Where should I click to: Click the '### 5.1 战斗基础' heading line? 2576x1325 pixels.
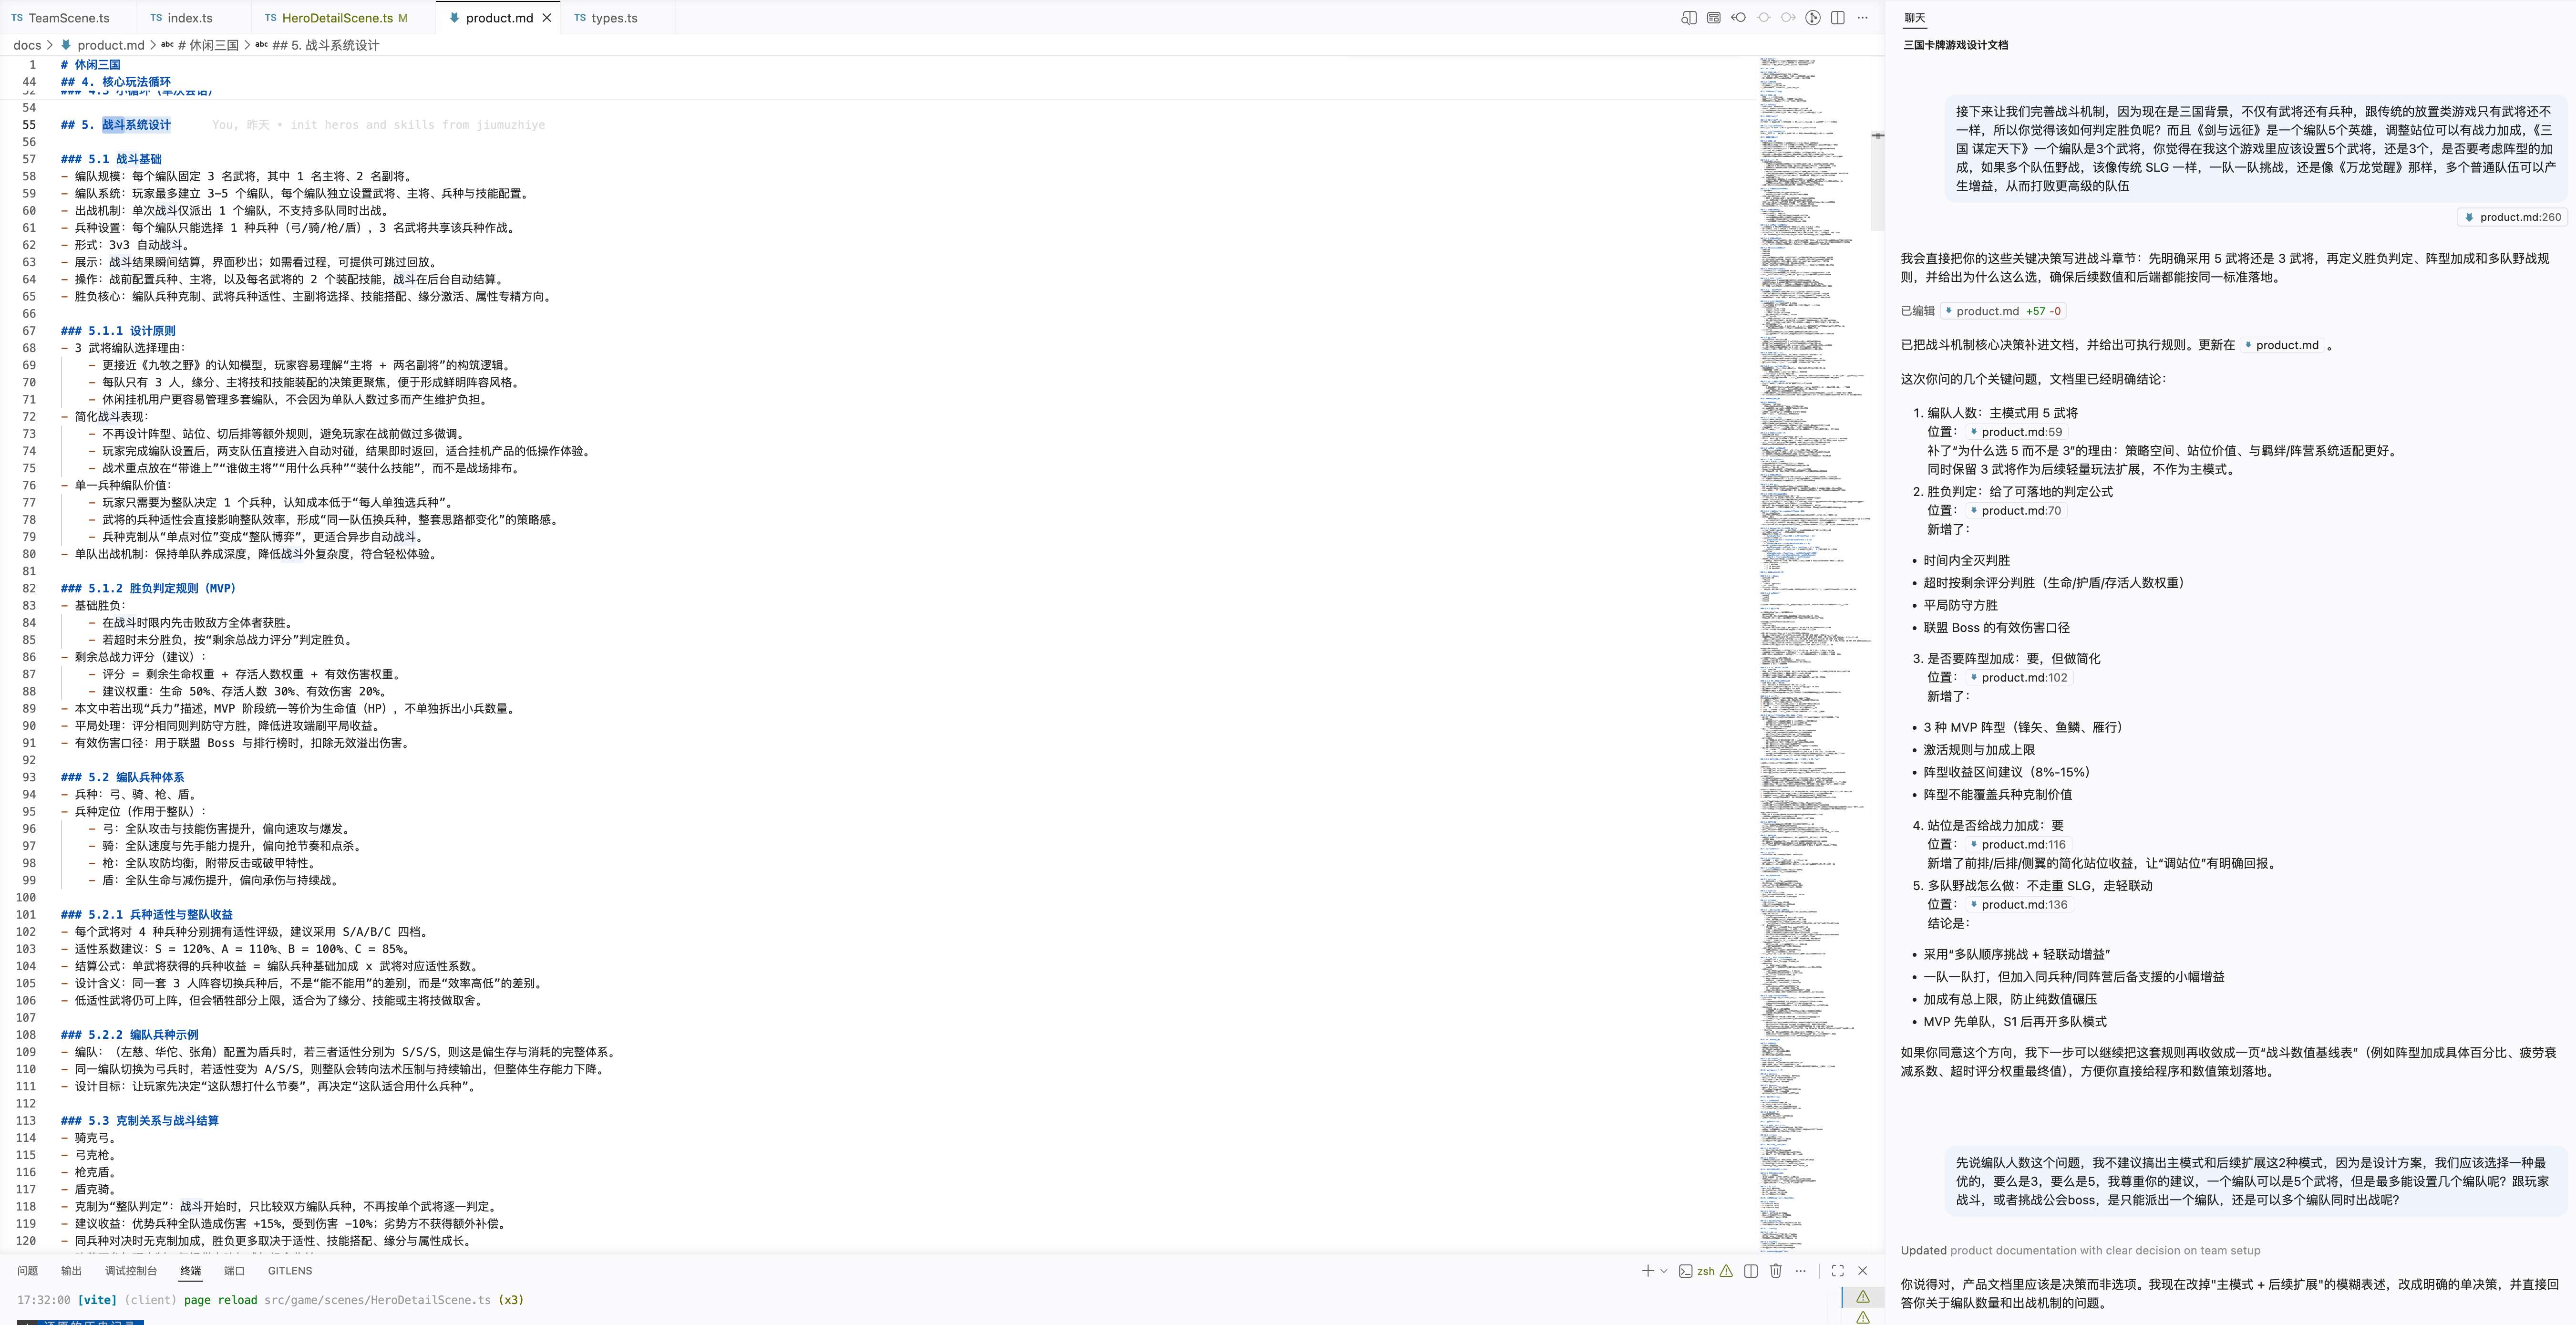110,159
